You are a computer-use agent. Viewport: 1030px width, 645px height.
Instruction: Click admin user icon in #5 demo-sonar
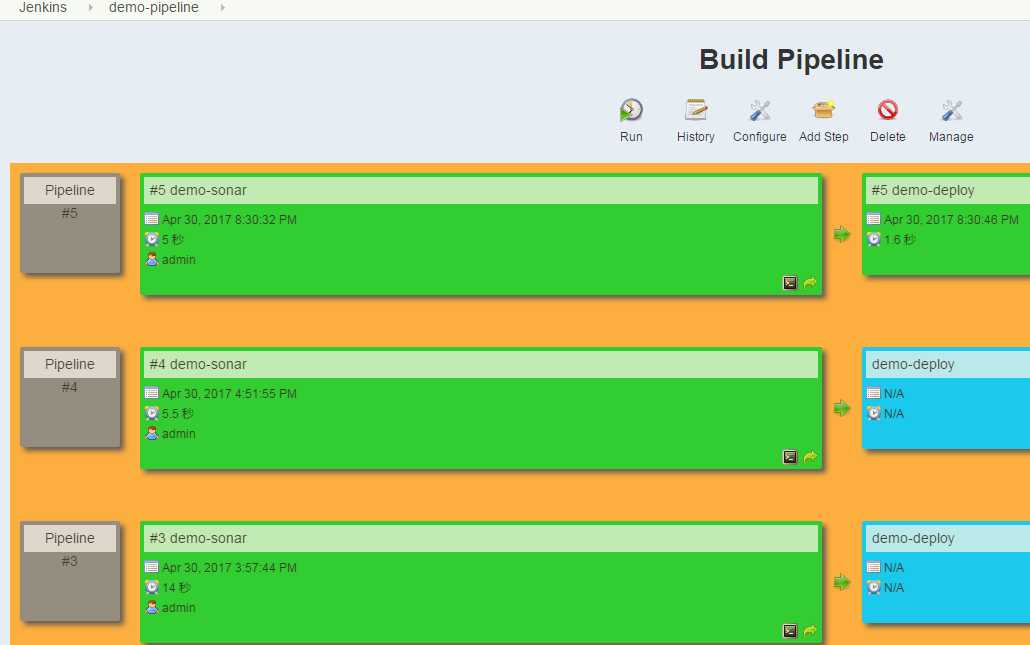152,259
